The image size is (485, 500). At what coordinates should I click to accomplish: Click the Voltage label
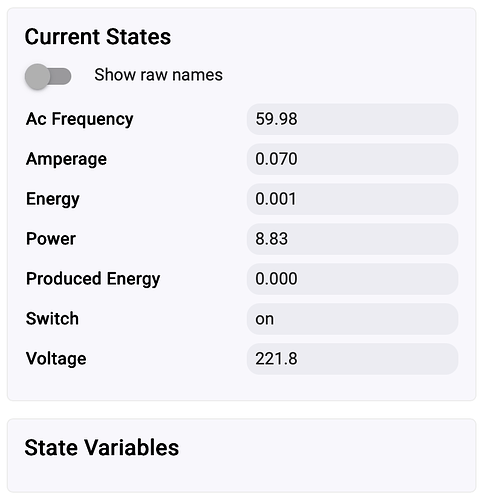tap(56, 359)
